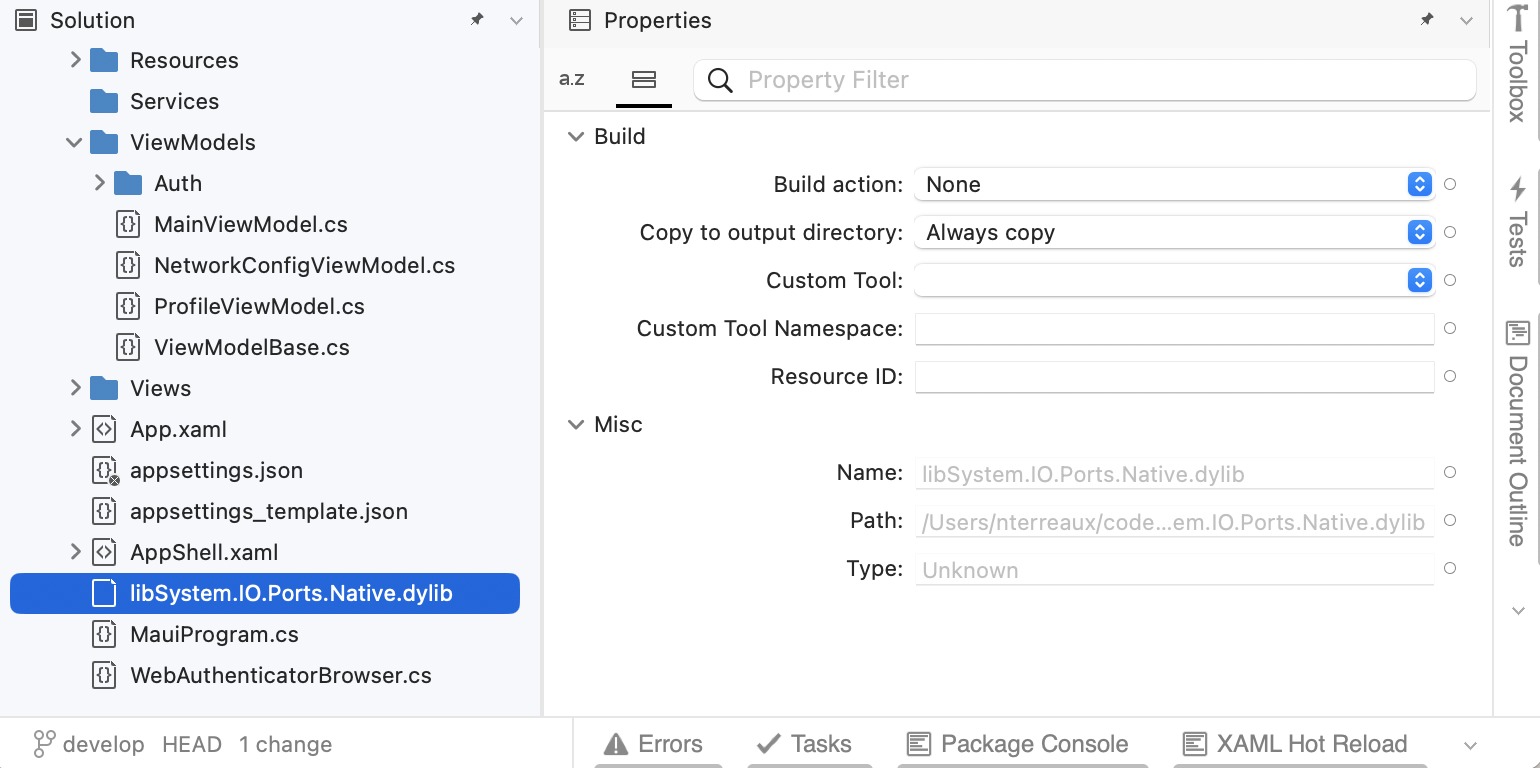Click the alphabetical sort icon in Properties
The height and width of the screenshot is (768, 1540).
point(571,79)
